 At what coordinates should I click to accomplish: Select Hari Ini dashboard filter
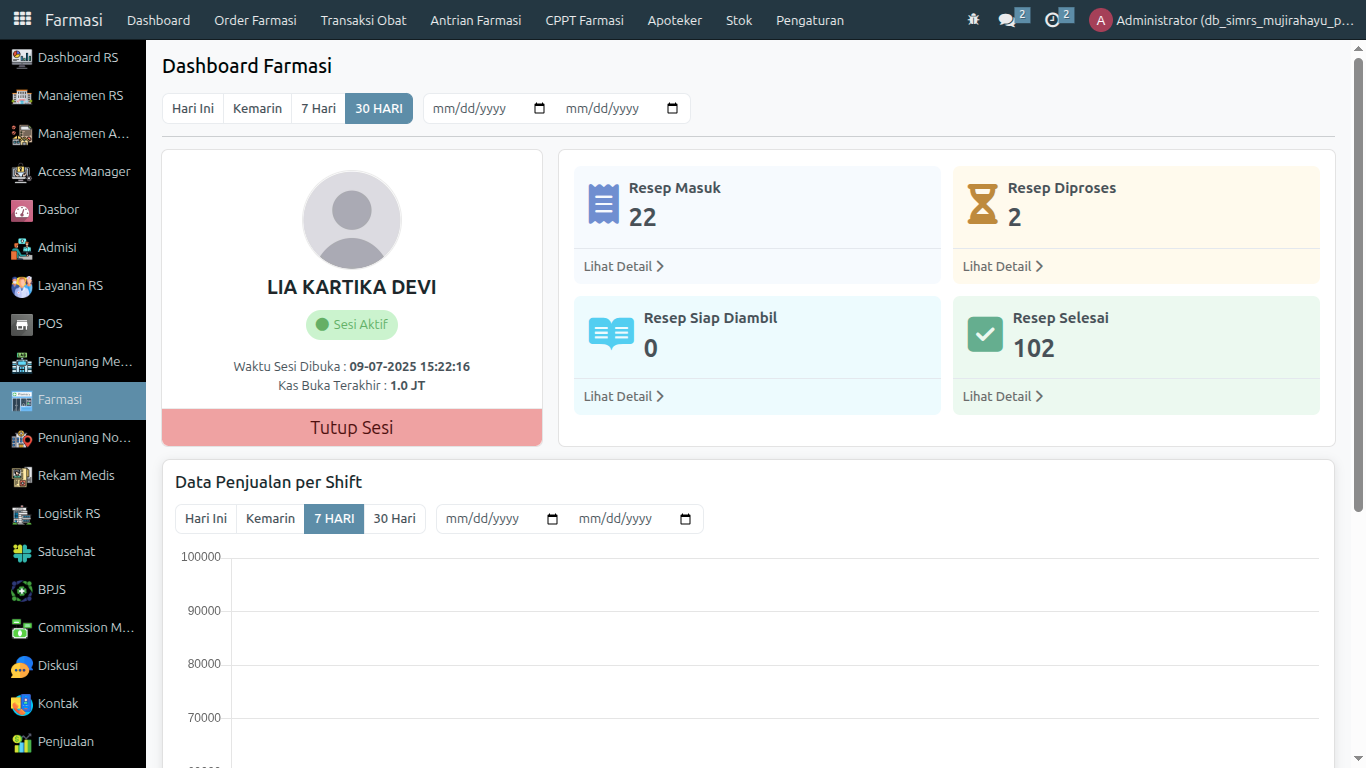[x=193, y=109]
